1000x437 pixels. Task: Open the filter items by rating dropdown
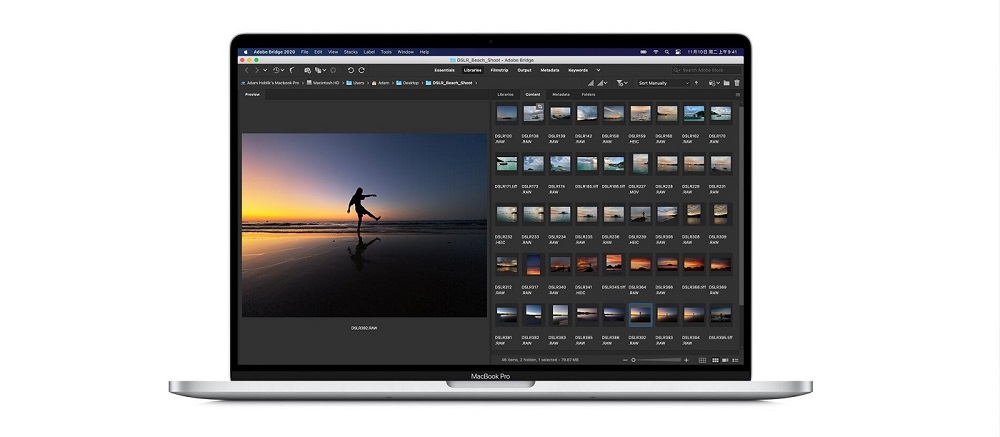(x=622, y=83)
